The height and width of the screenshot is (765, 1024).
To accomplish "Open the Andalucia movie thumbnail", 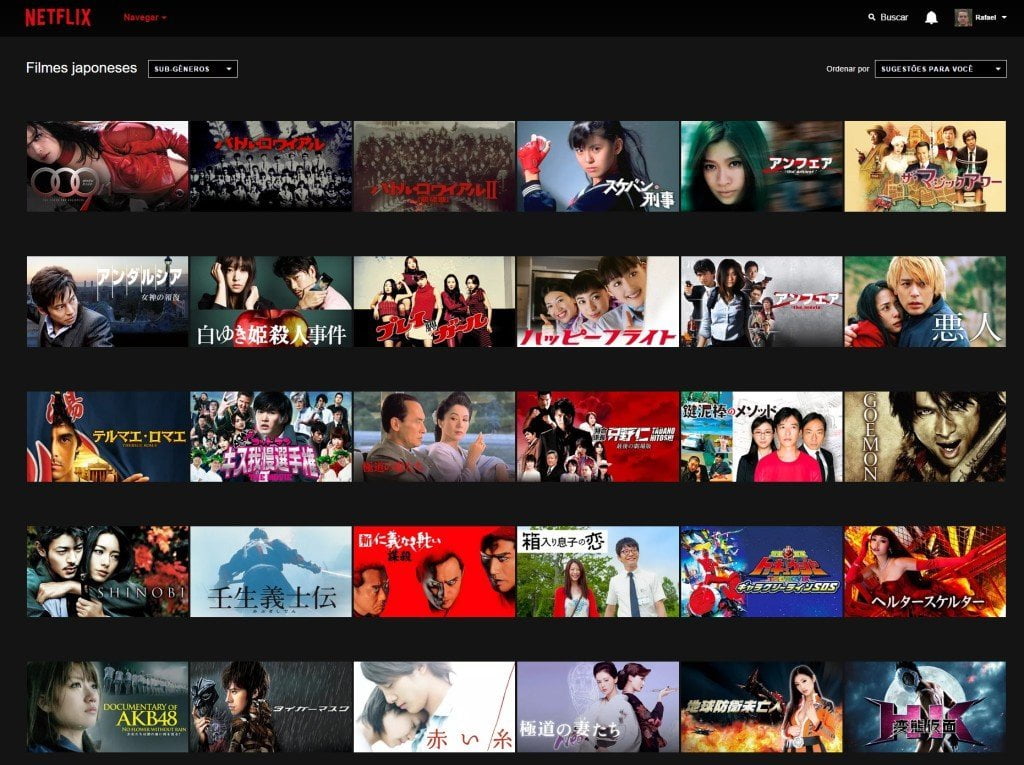I will tap(107, 301).
